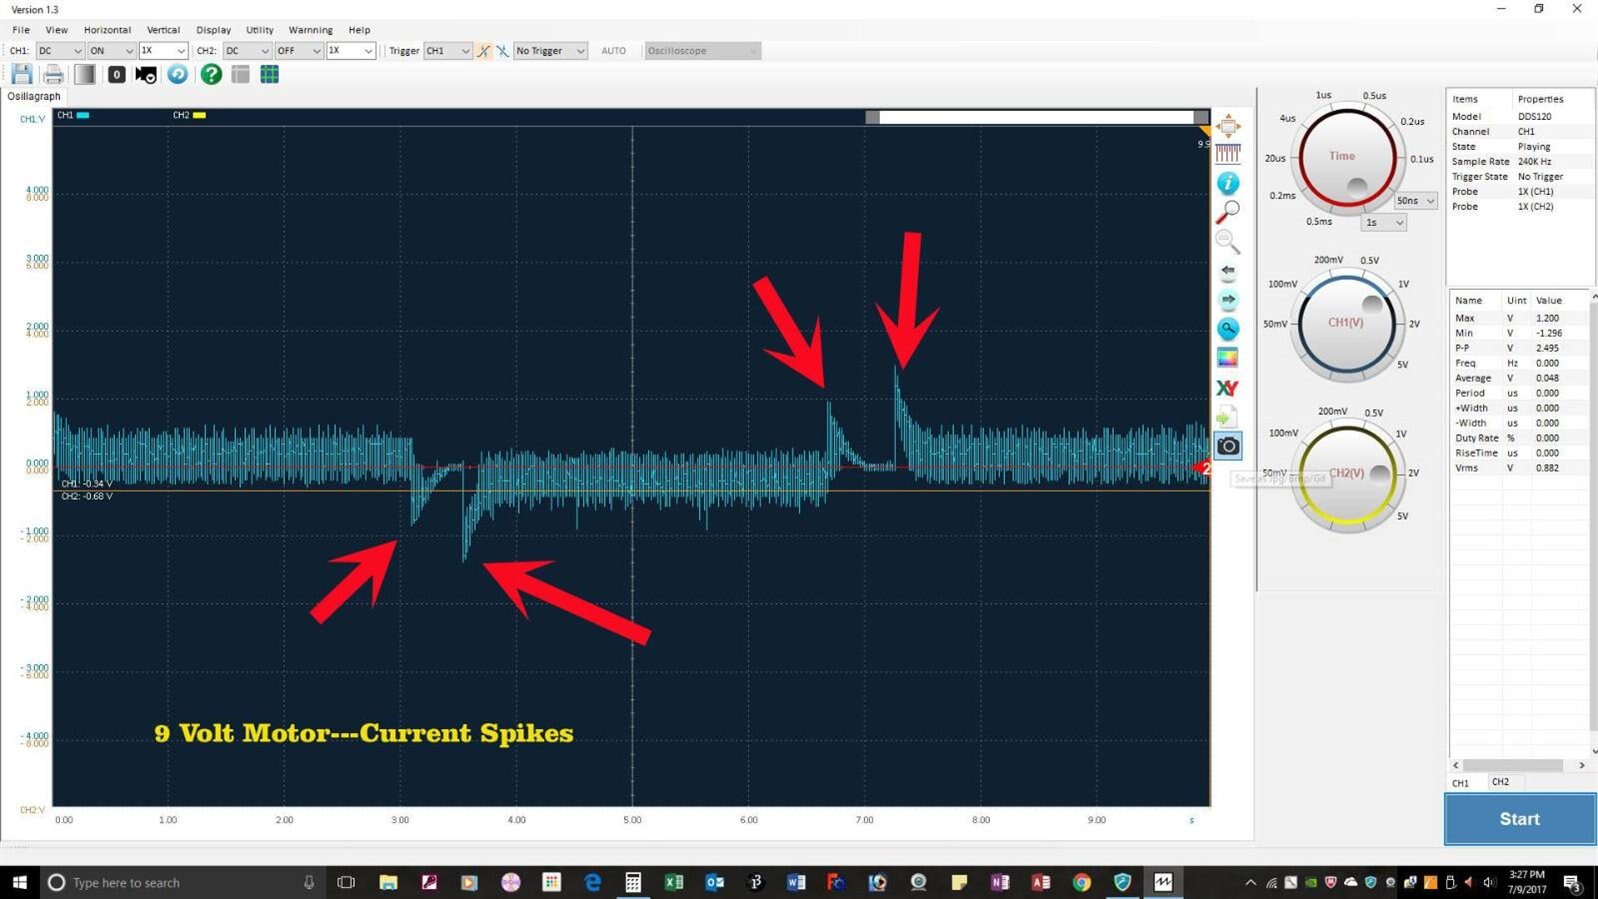Select the rising edge trigger icon
1598x899 pixels.
pos(484,51)
